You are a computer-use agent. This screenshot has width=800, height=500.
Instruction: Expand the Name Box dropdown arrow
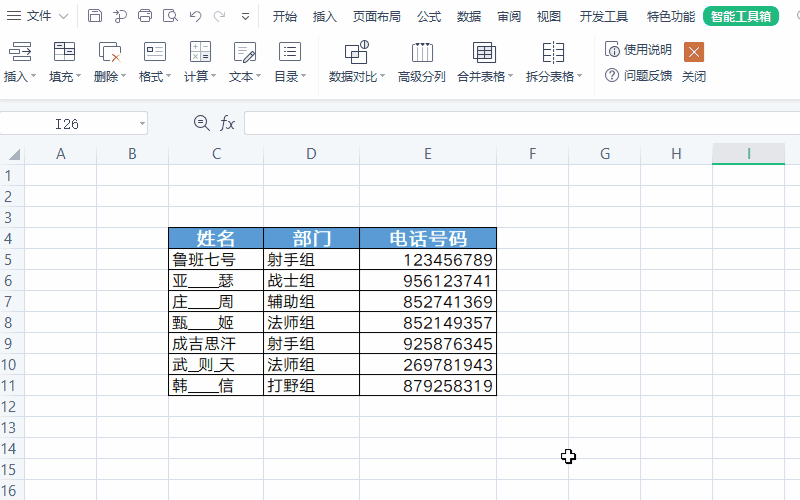[142, 123]
